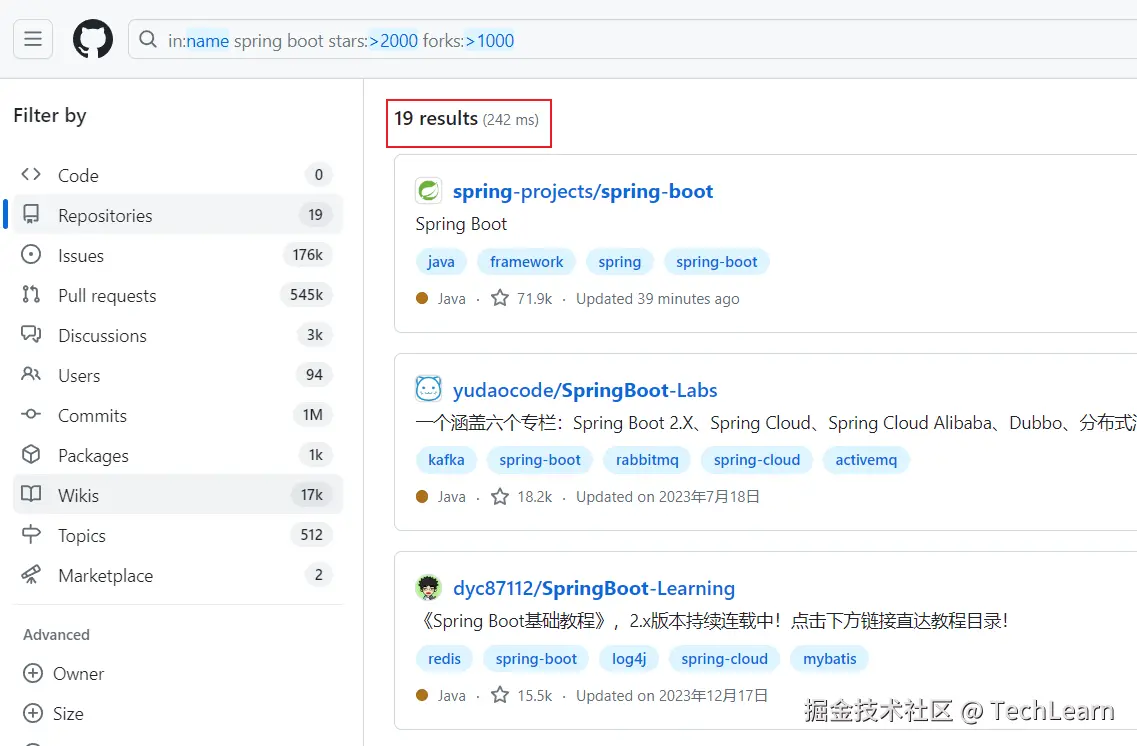Click the yudaocode avatar image
The height and width of the screenshot is (746, 1137).
pyautogui.click(x=429, y=389)
